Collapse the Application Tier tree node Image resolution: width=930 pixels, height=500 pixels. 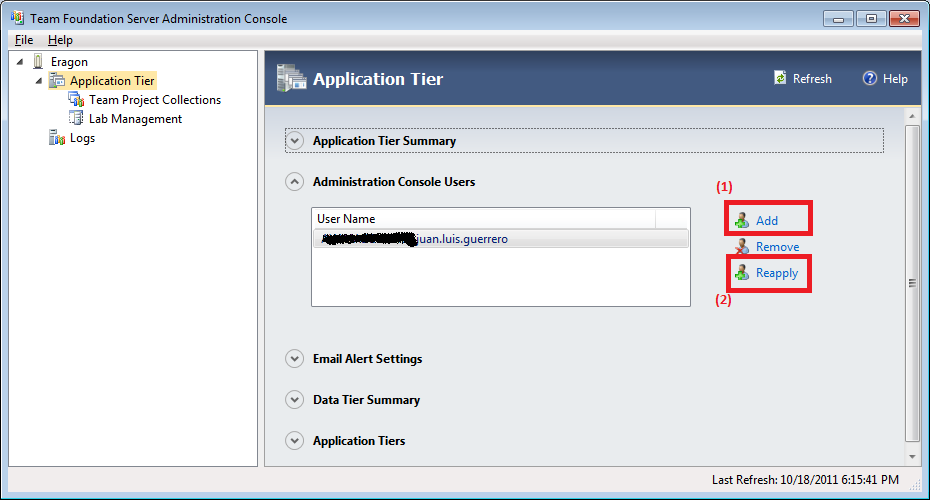coord(39,81)
